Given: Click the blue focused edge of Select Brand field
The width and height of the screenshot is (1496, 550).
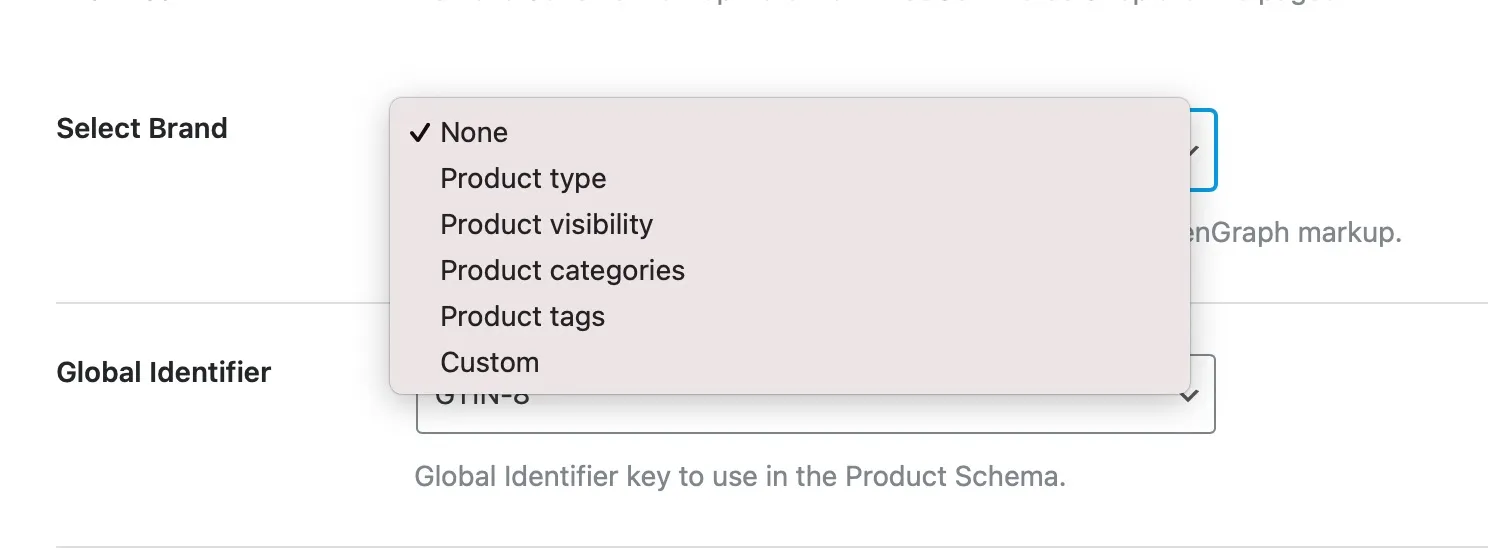Looking at the screenshot, I should tap(1214, 150).
